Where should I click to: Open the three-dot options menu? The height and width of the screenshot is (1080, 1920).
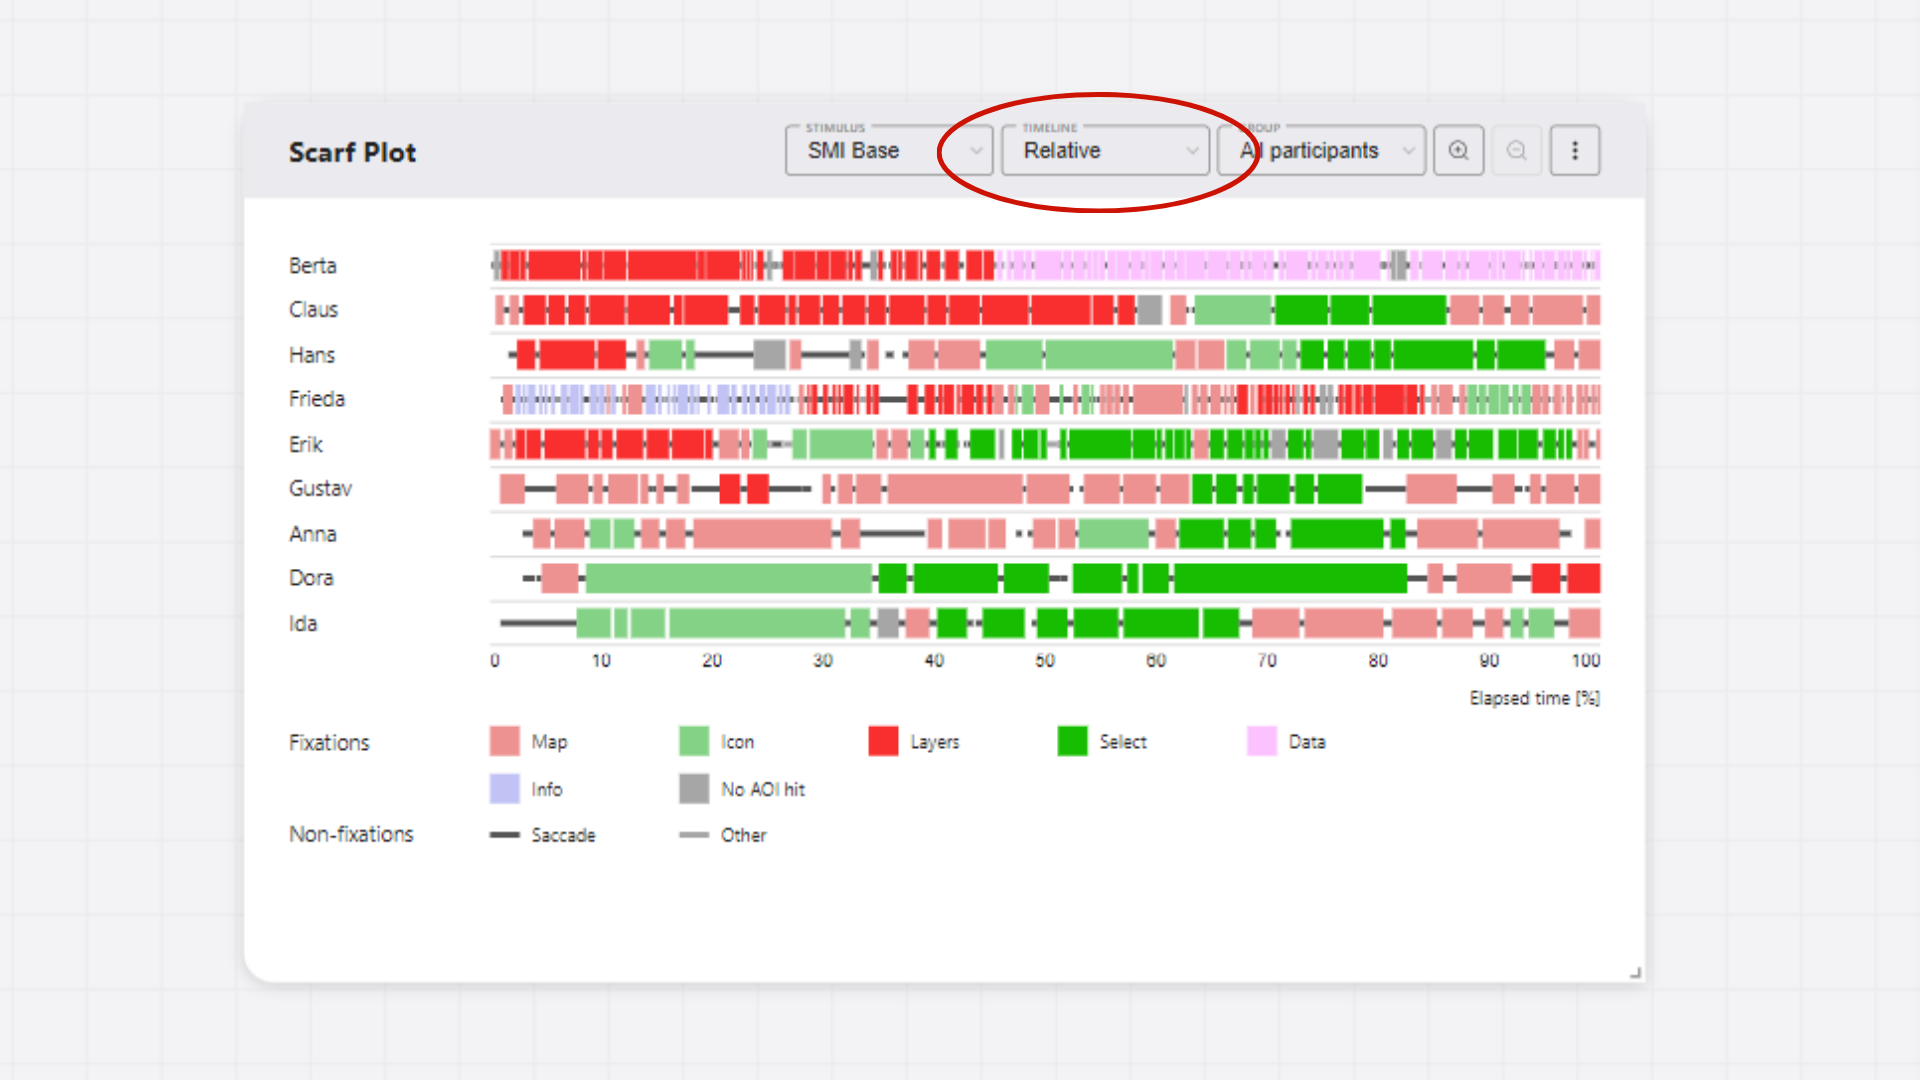1574,150
